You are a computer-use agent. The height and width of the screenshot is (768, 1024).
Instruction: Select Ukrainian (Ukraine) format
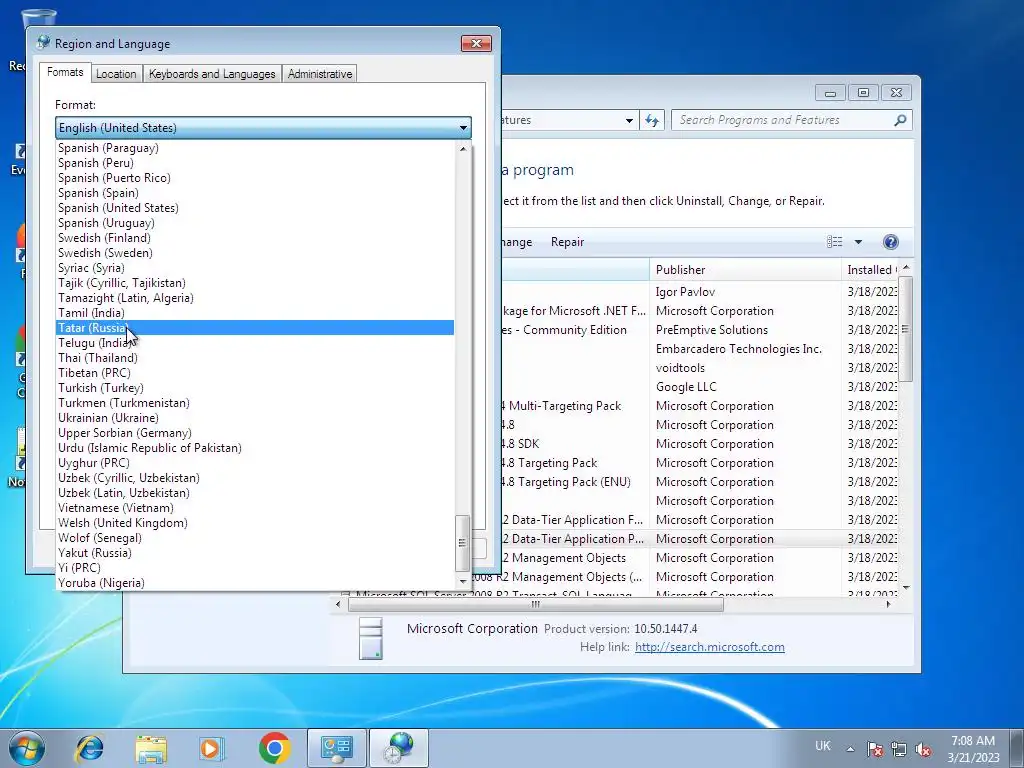(x=255, y=418)
